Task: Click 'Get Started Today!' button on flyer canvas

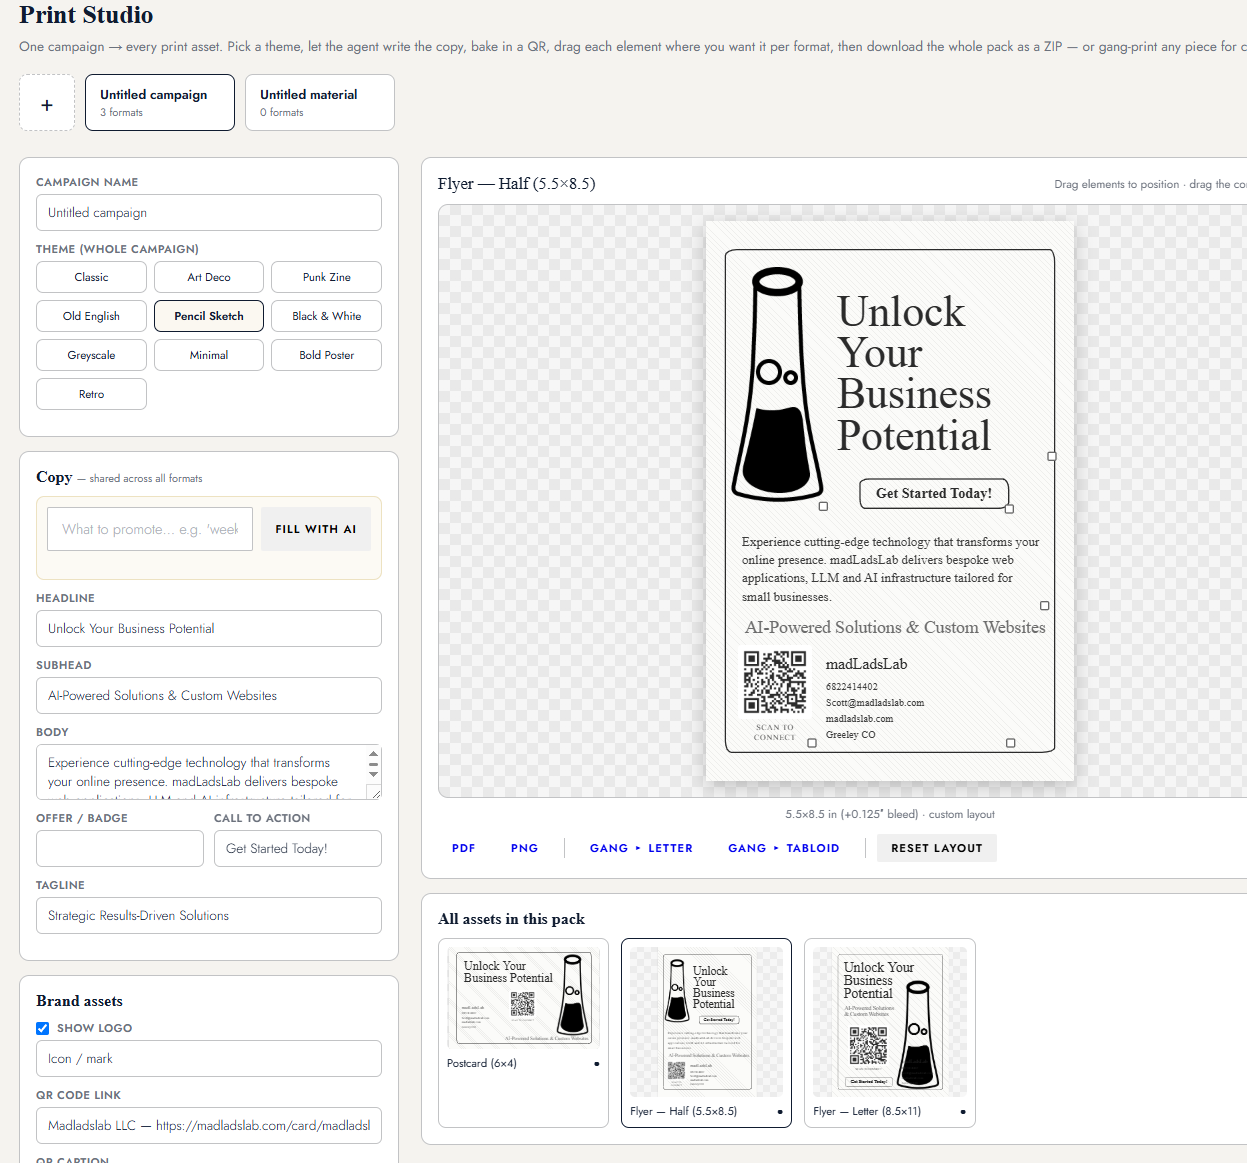Action: tap(934, 494)
